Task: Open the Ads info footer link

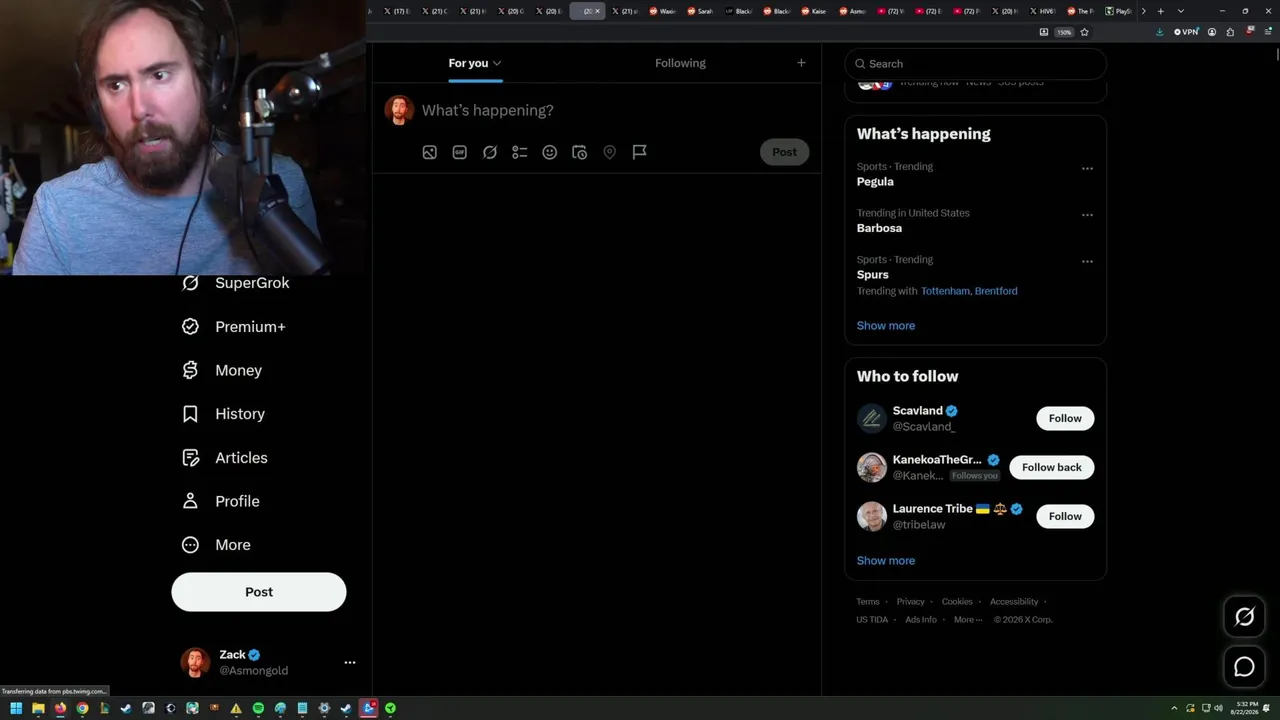Action: point(921,620)
